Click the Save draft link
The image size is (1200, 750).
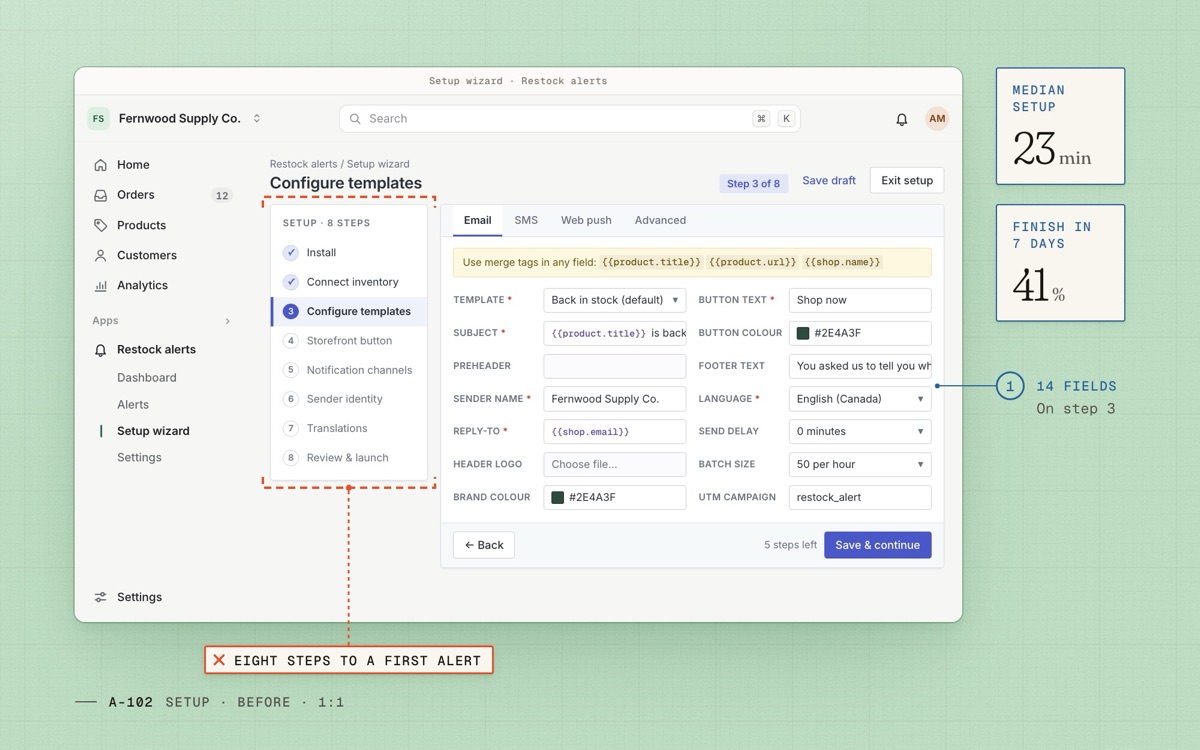coord(829,181)
